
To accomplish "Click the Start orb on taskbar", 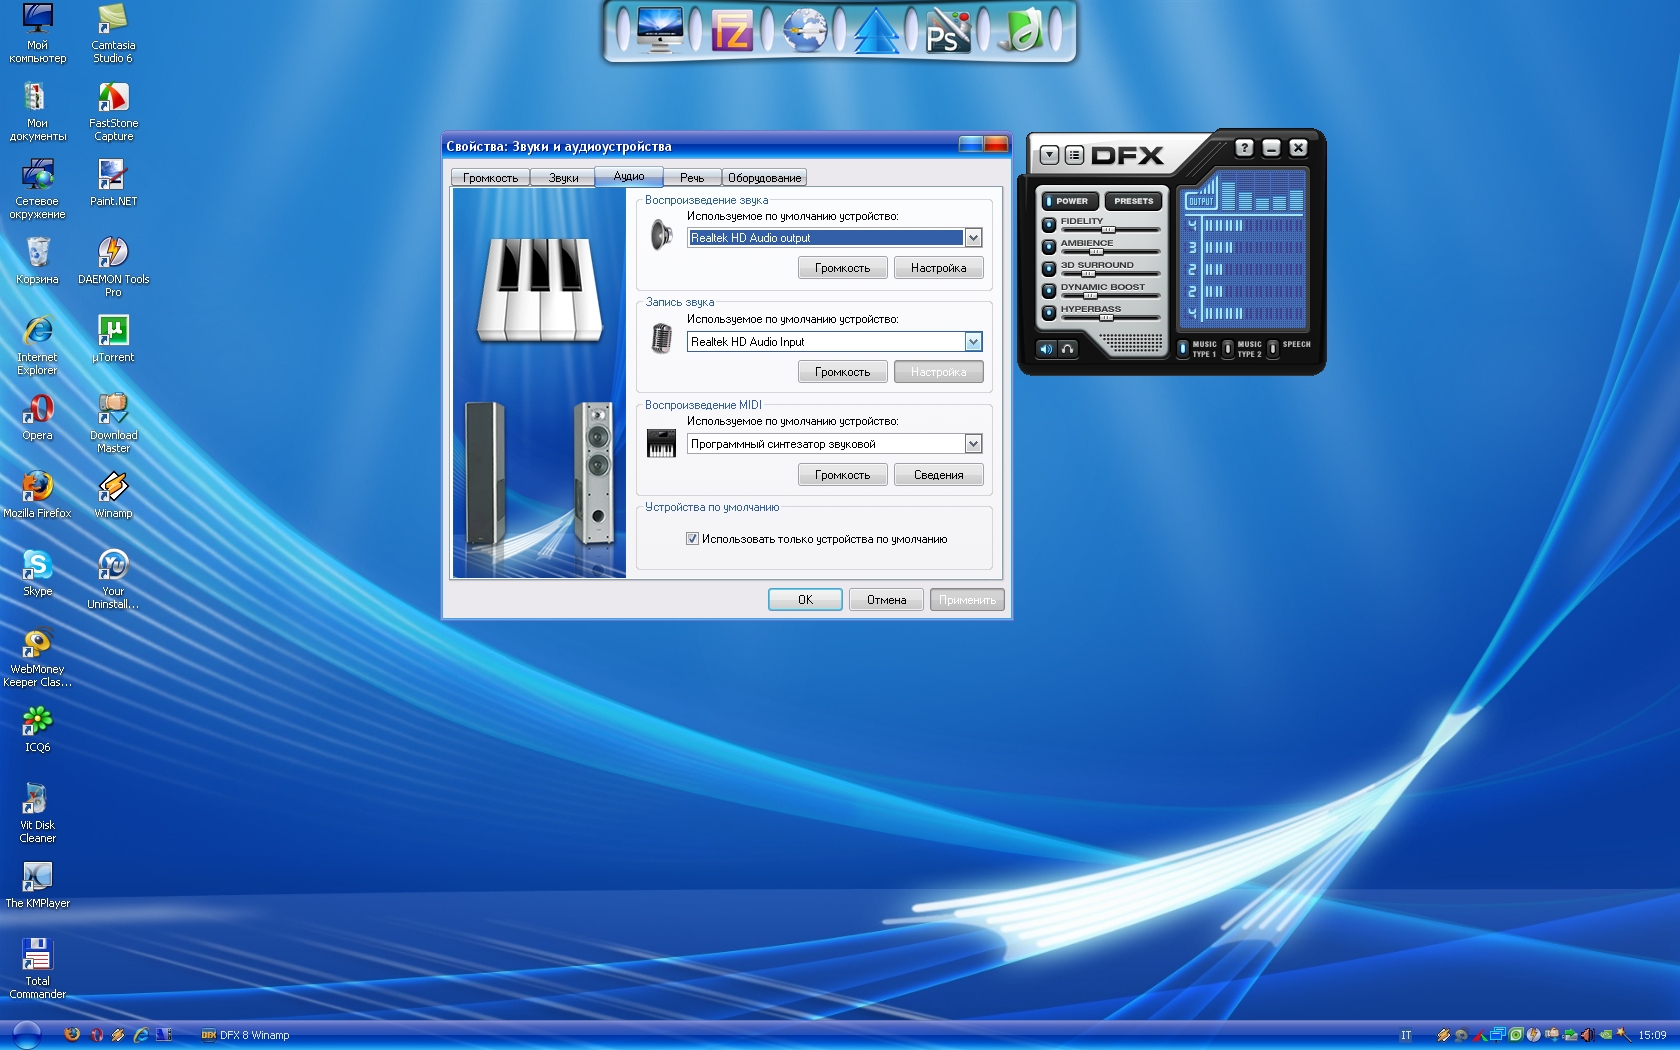I will tap(26, 1035).
